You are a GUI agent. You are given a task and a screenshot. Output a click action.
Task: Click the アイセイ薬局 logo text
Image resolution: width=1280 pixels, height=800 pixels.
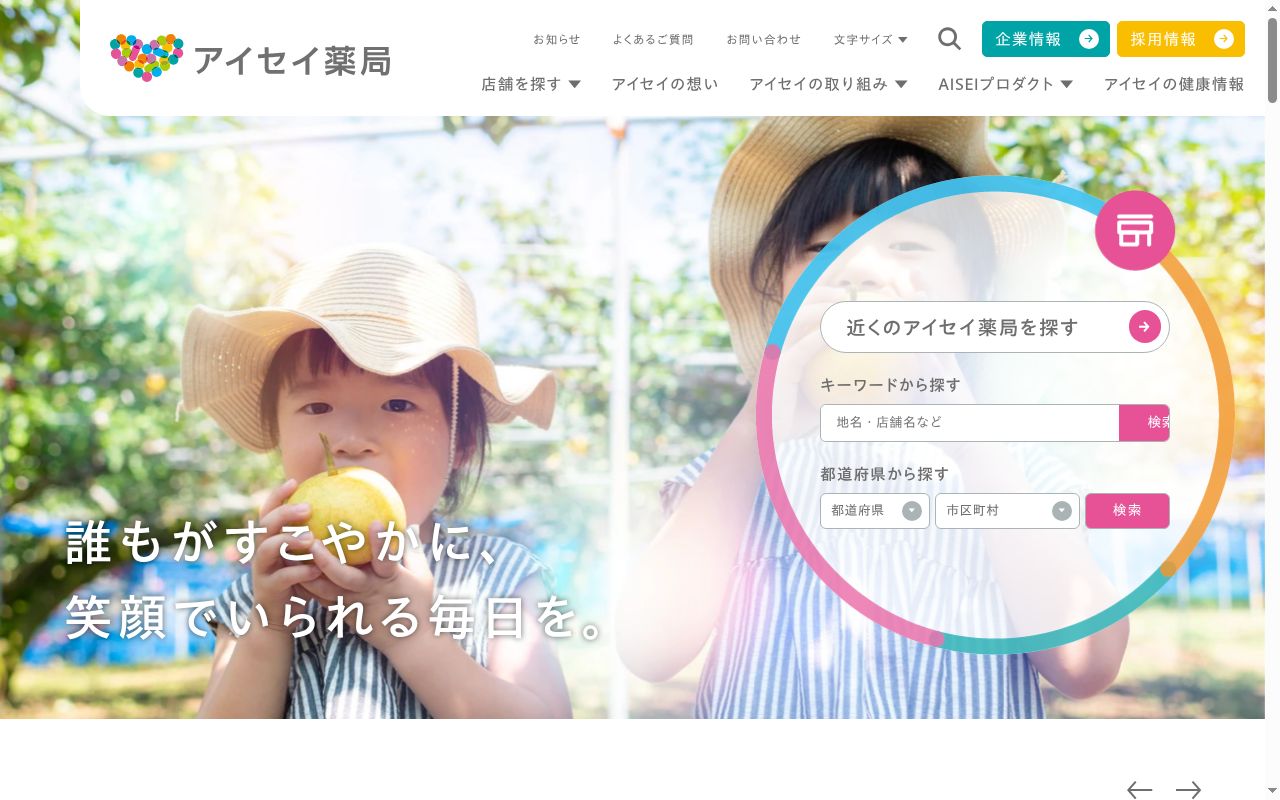(292, 61)
